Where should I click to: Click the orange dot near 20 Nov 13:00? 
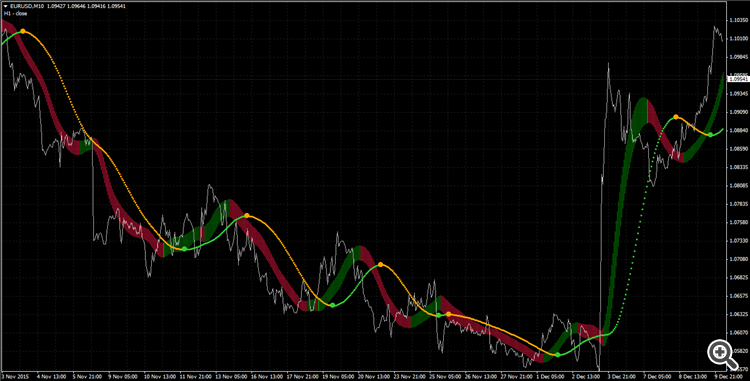380,264
